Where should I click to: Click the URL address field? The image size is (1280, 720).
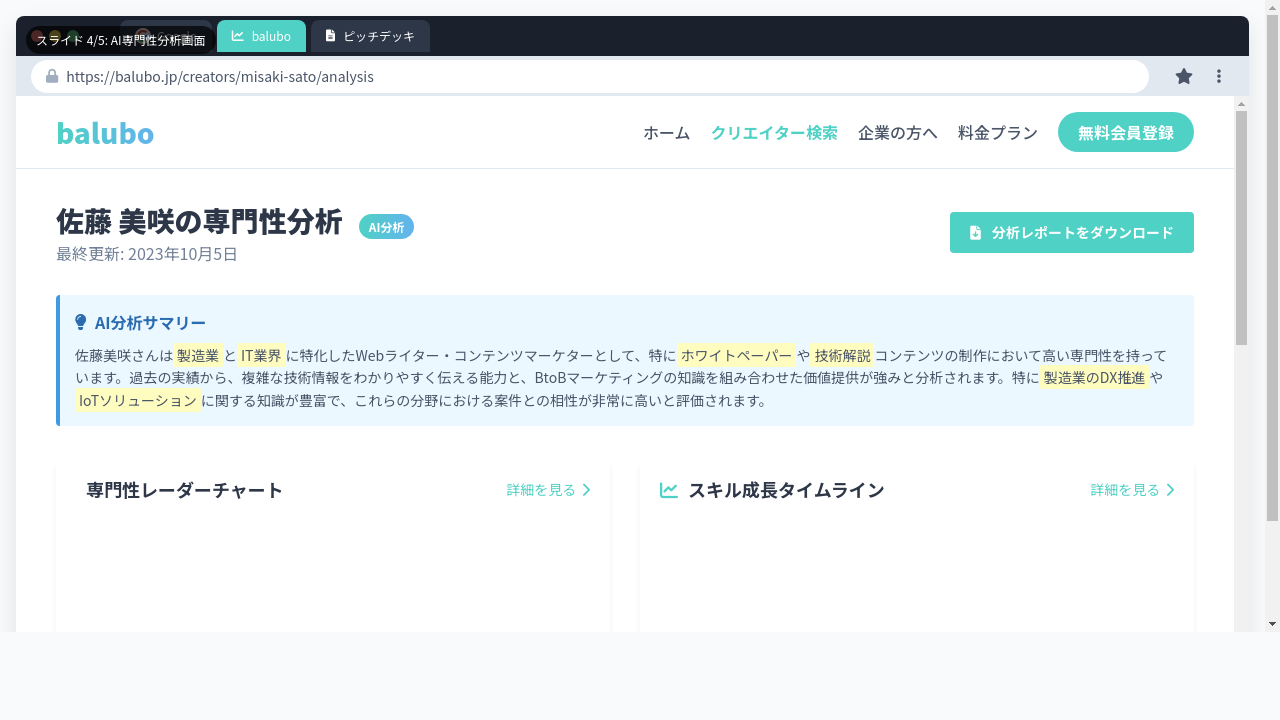[x=600, y=76]
